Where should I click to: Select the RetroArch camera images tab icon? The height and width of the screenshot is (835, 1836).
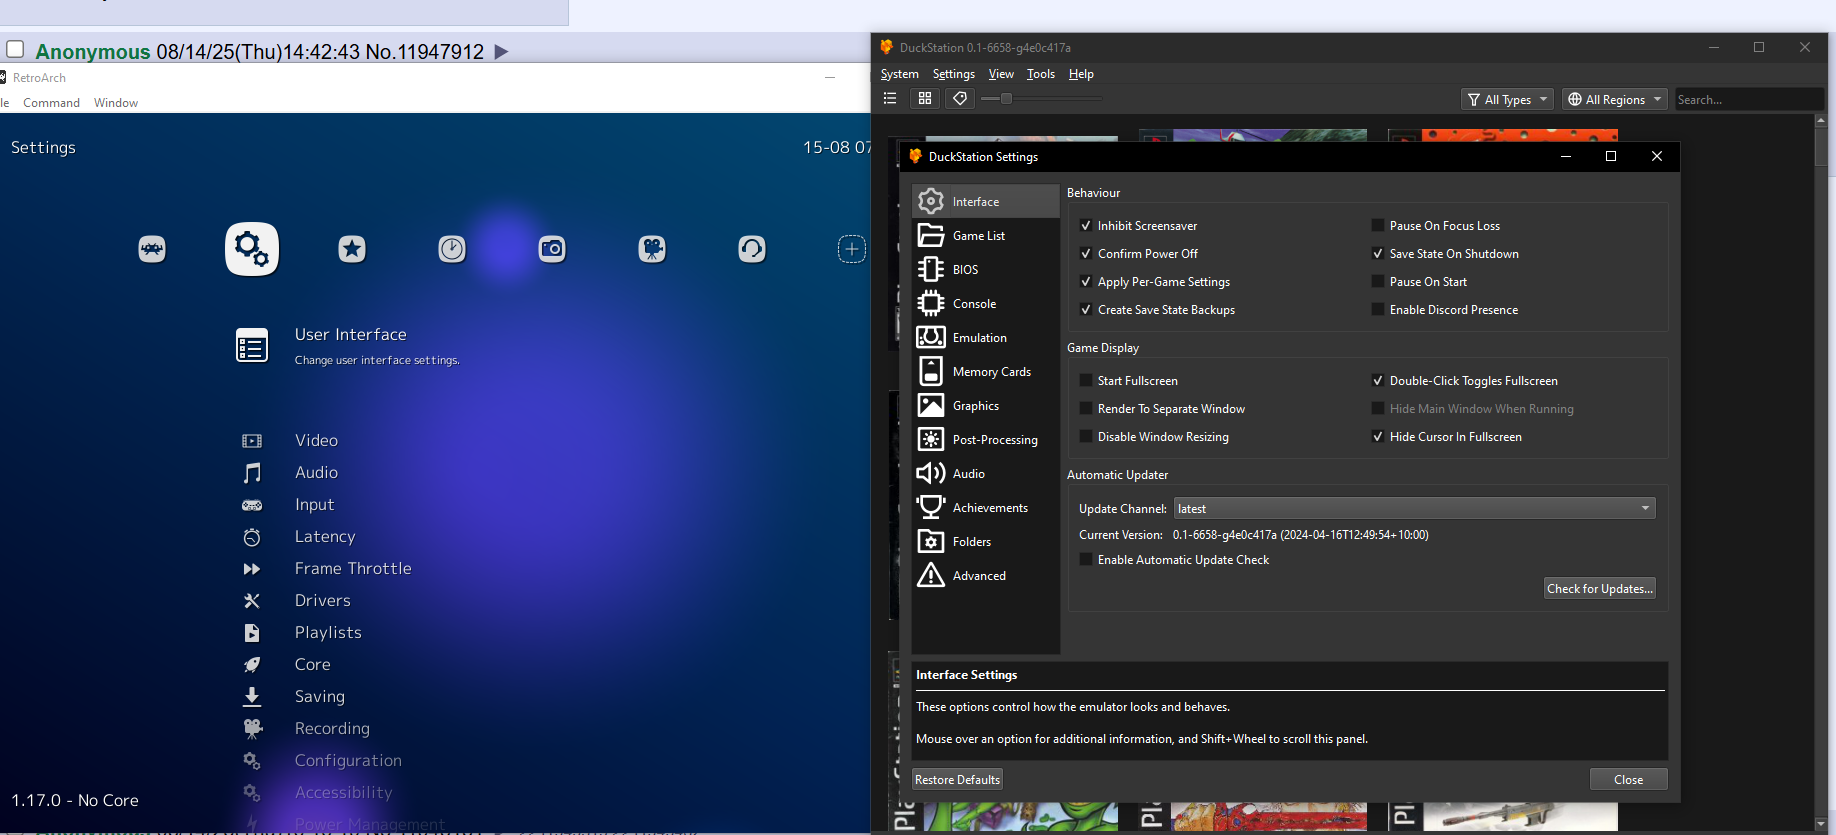(552, 249)
